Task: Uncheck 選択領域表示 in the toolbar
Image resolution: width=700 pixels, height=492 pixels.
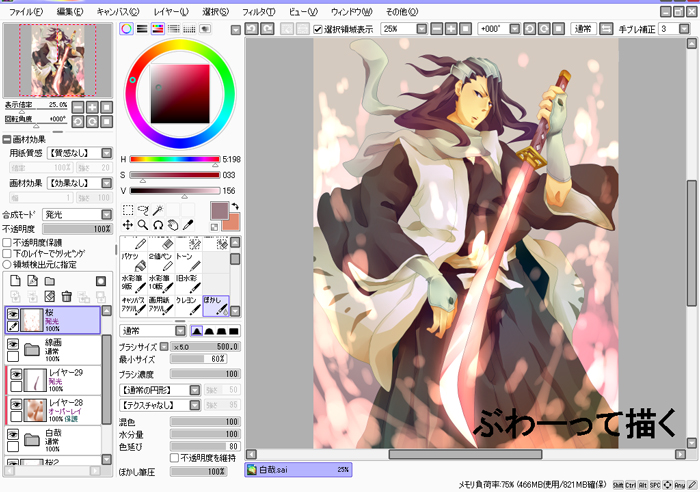Action: point(318,30)
